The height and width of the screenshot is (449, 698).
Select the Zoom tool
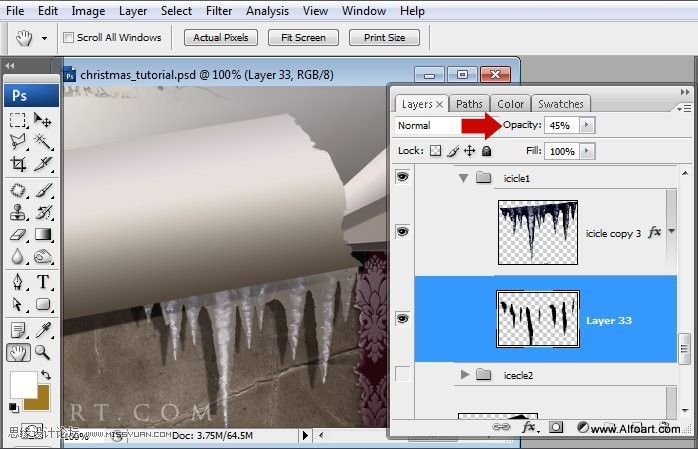pos(43,352)
